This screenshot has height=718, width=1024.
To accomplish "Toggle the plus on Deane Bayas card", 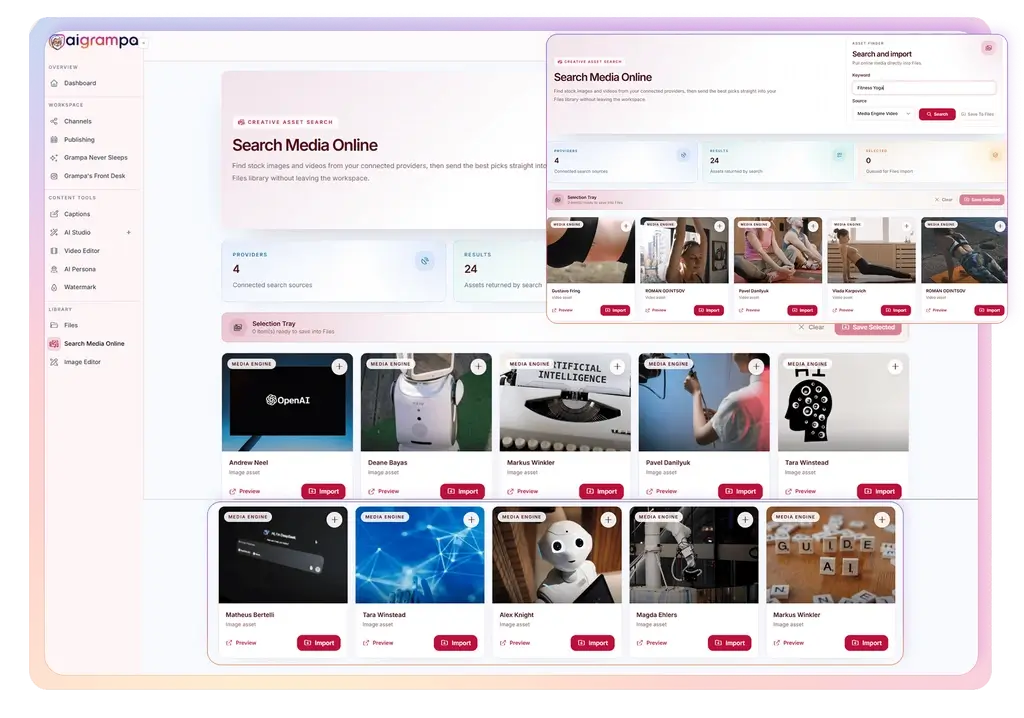I will (x=479, y=367).
